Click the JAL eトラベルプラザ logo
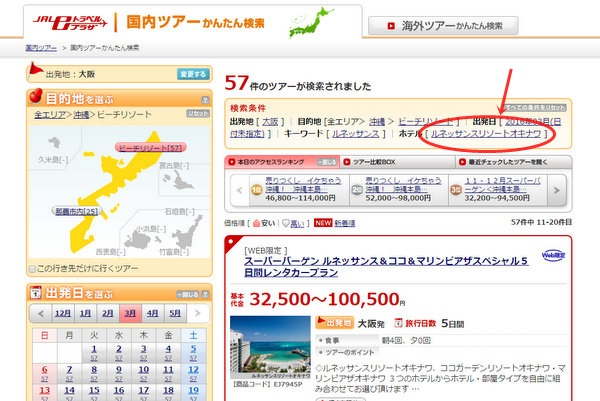Viewport: 600px width, 401px height. (70, 23)
